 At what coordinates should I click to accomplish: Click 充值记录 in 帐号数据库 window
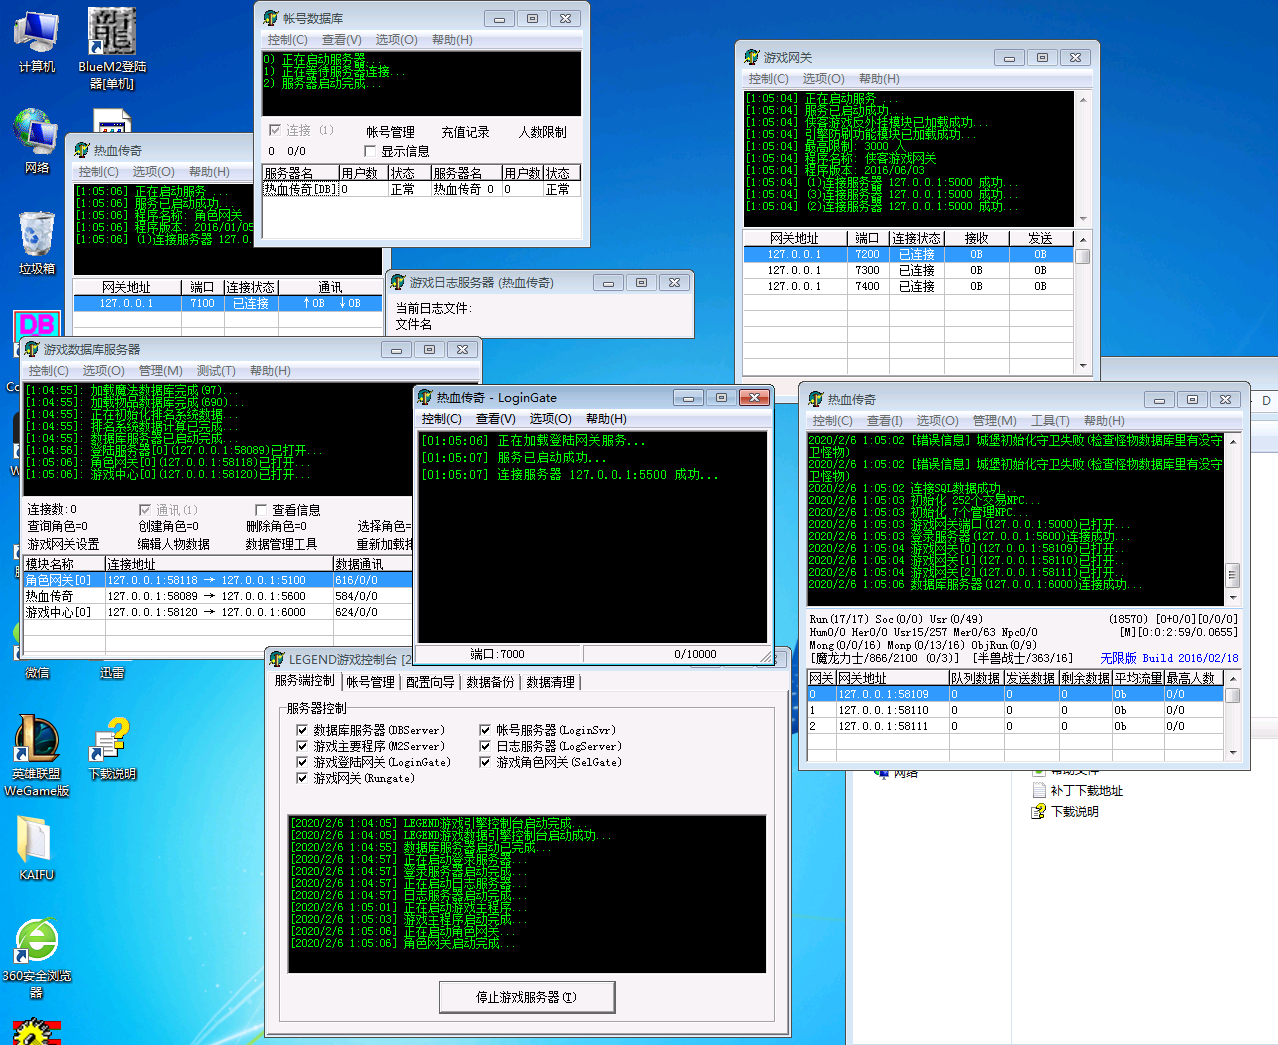click(465, 132)
